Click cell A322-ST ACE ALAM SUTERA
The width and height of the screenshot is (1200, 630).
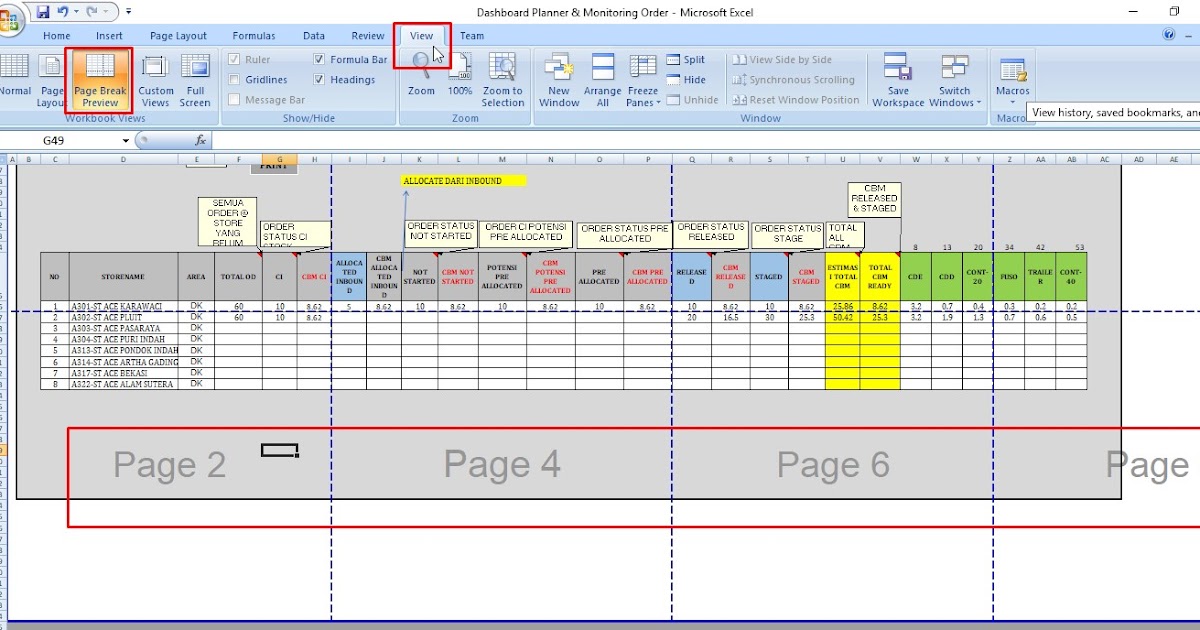click(x=124, y=384)
